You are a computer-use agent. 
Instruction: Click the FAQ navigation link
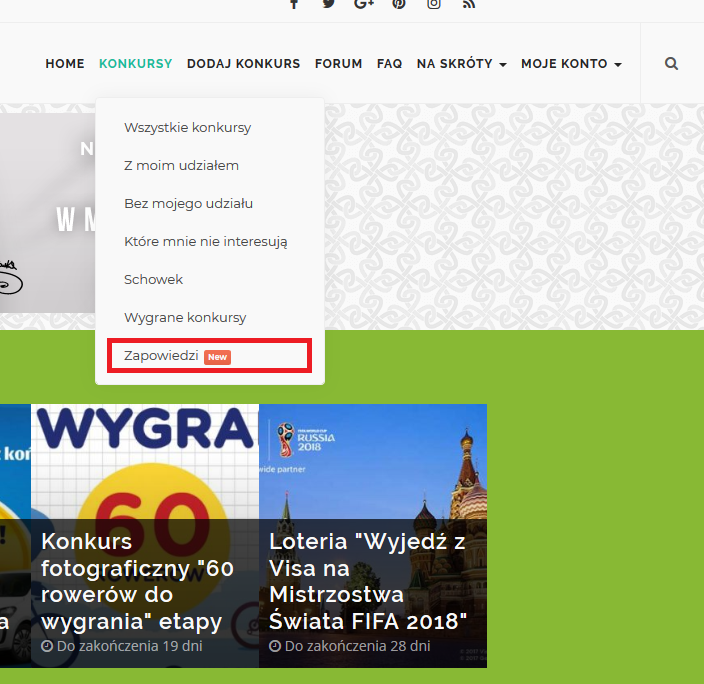pyautogui.click(x=389, y=63)
